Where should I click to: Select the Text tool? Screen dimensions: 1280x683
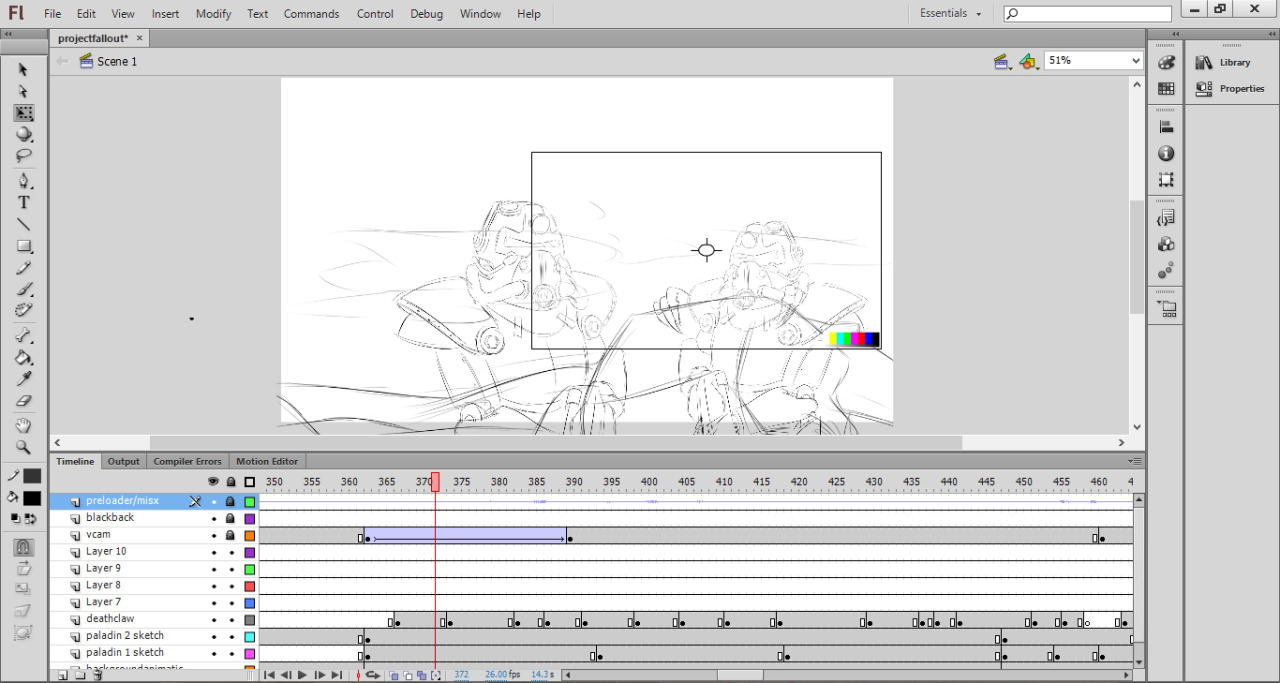pos(24,203)
